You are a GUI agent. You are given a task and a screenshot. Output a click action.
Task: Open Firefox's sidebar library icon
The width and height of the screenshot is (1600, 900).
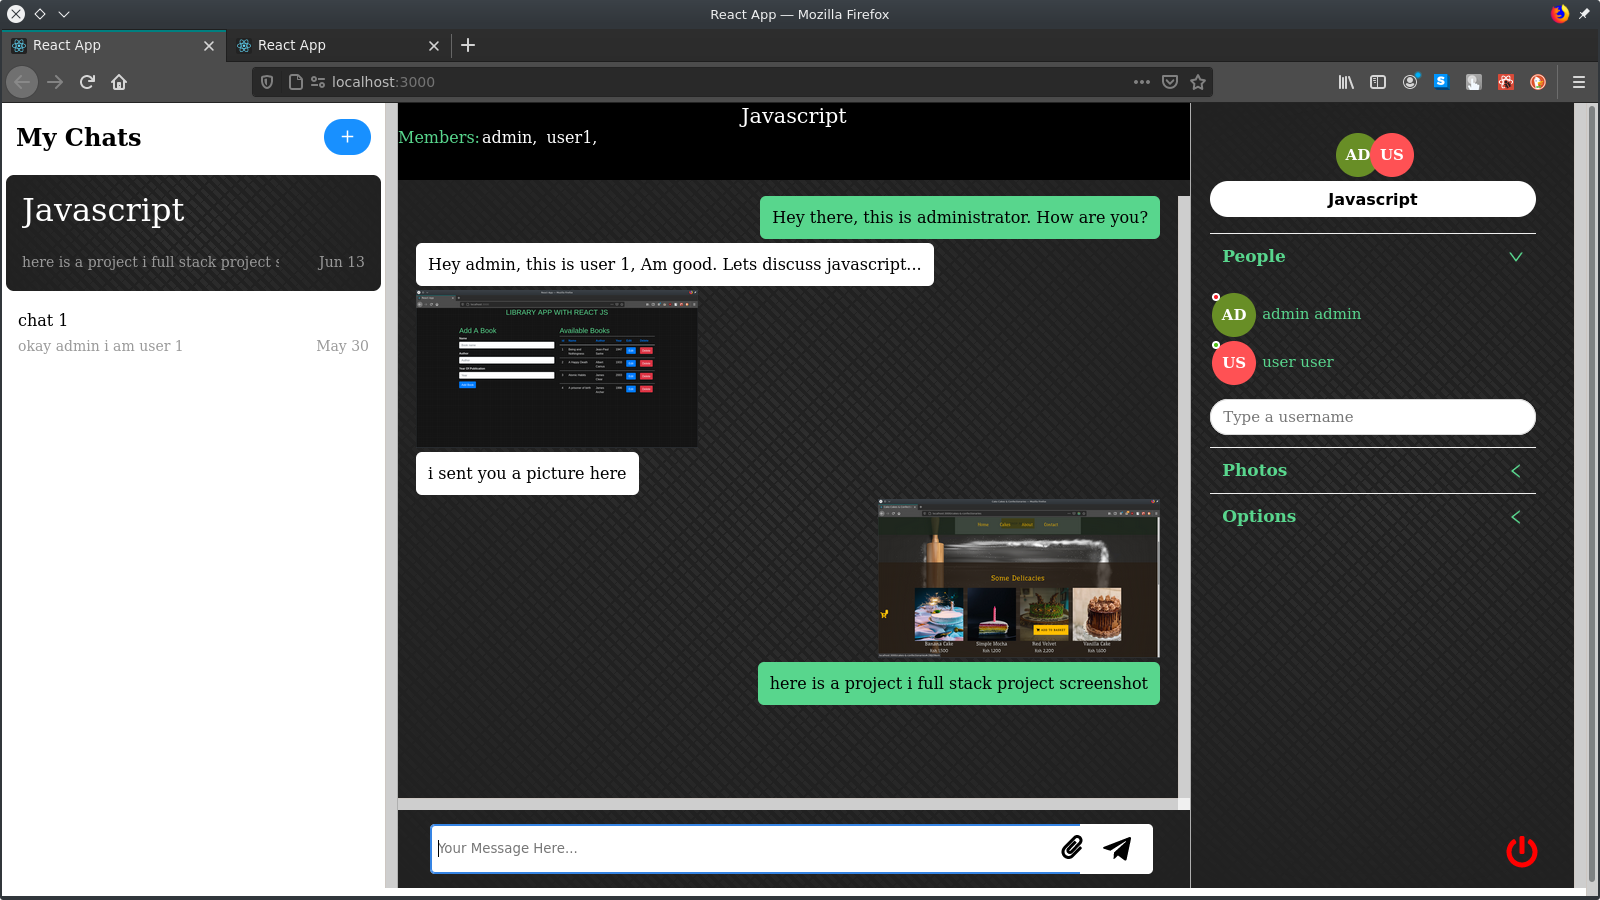point(1346,82)
